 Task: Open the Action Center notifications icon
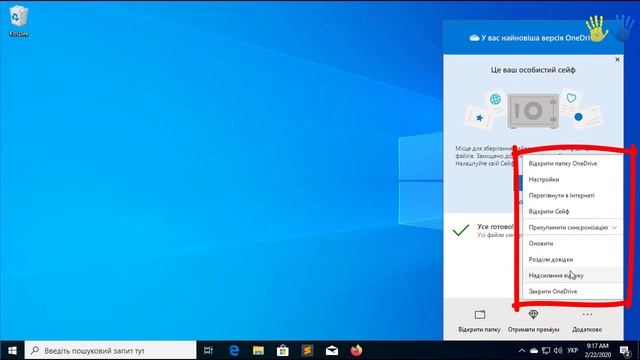[625, 350]
